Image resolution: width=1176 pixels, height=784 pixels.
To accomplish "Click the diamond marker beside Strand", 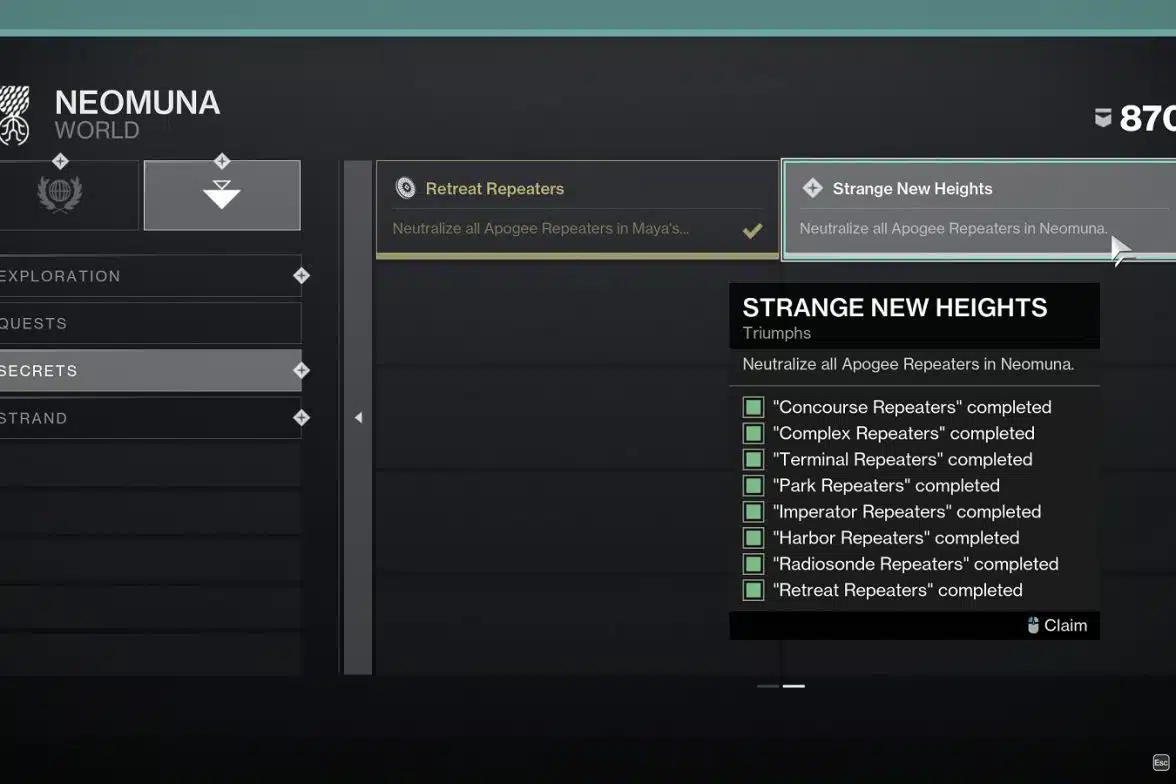I will [302, 418].
